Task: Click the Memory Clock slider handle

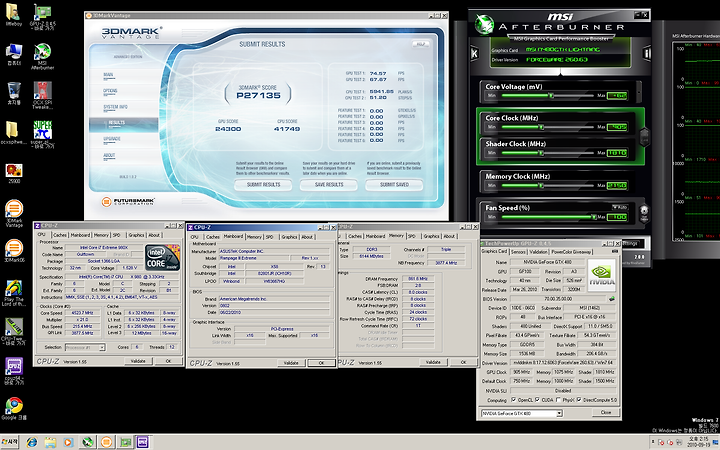Action: point(542,186)
